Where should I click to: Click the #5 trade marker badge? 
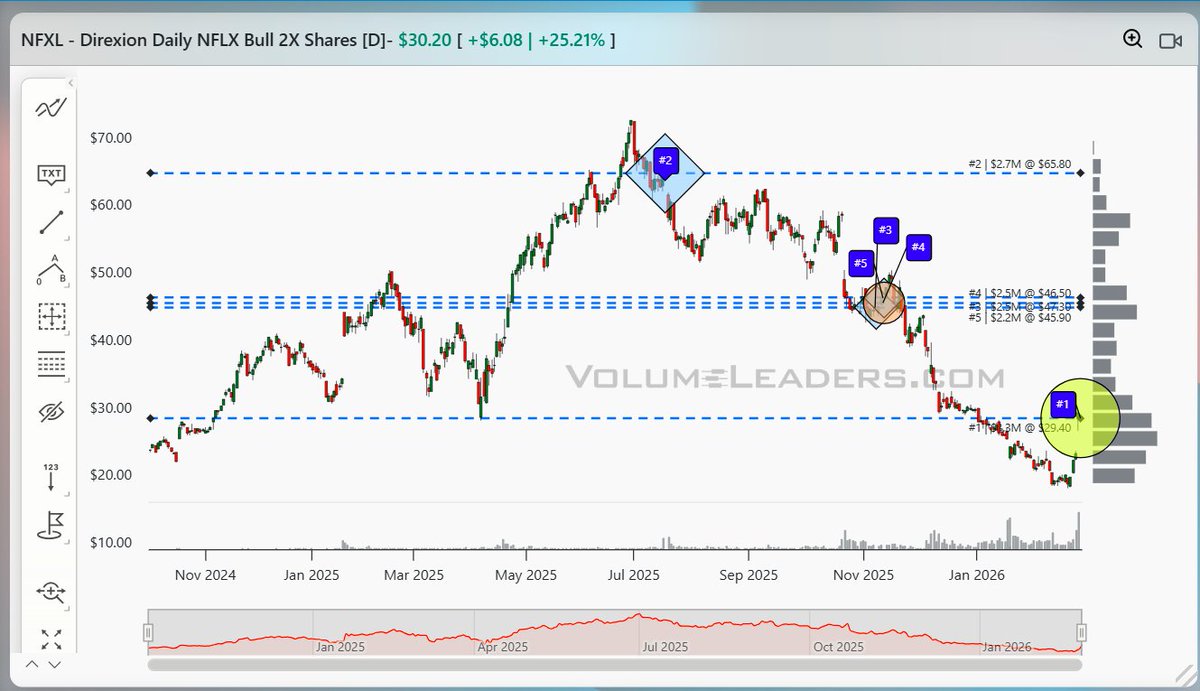860,264
